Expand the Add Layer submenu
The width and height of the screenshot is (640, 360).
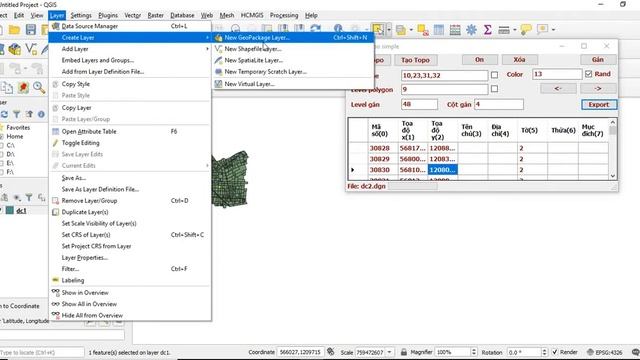(130, 49)
